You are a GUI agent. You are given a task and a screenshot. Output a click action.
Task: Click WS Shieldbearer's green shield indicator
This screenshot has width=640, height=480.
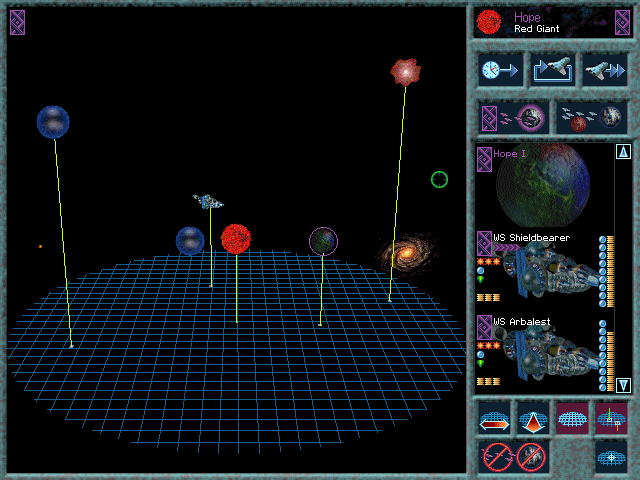click(480, 279)
